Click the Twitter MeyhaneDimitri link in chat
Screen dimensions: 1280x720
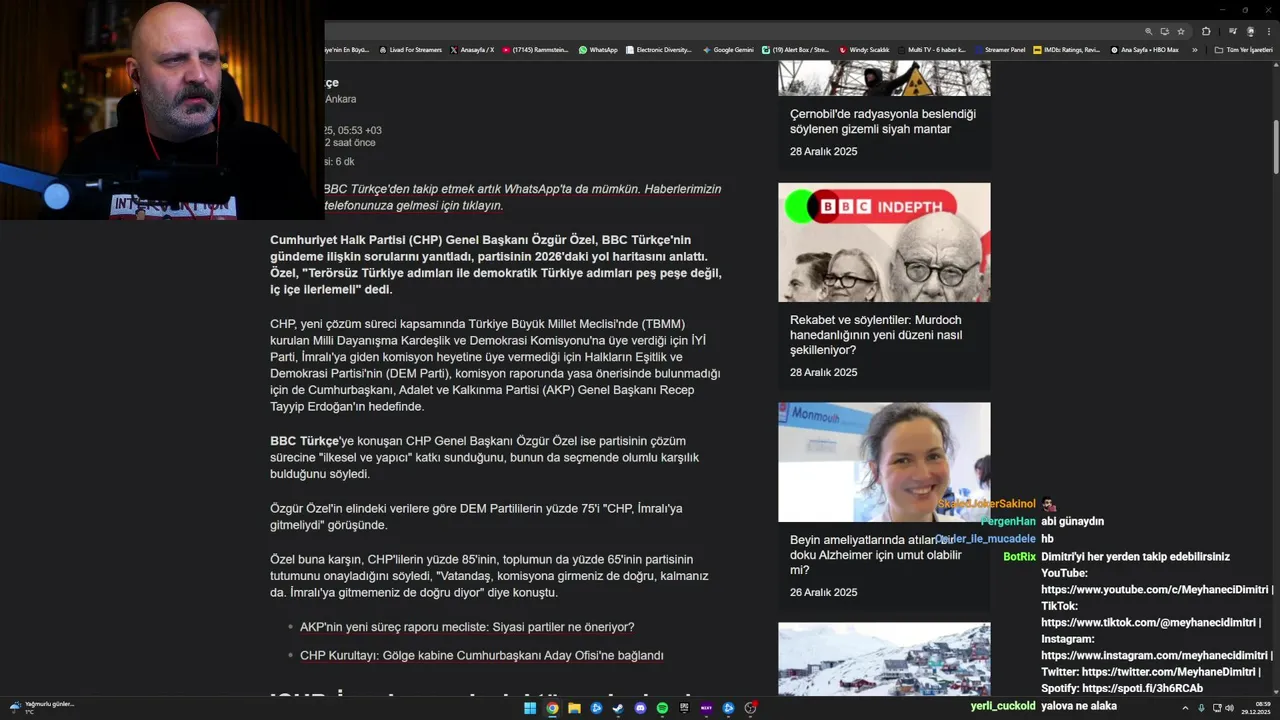(x=1169, y=672)
